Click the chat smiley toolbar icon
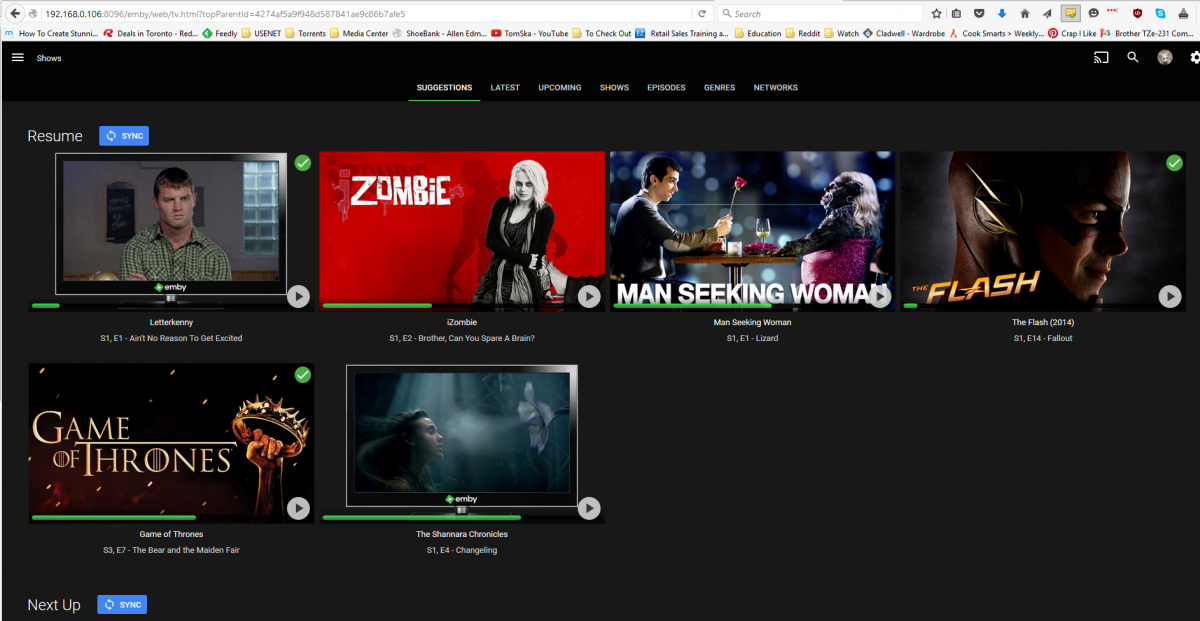The image size is (1200, 621). click(1093, 14)
